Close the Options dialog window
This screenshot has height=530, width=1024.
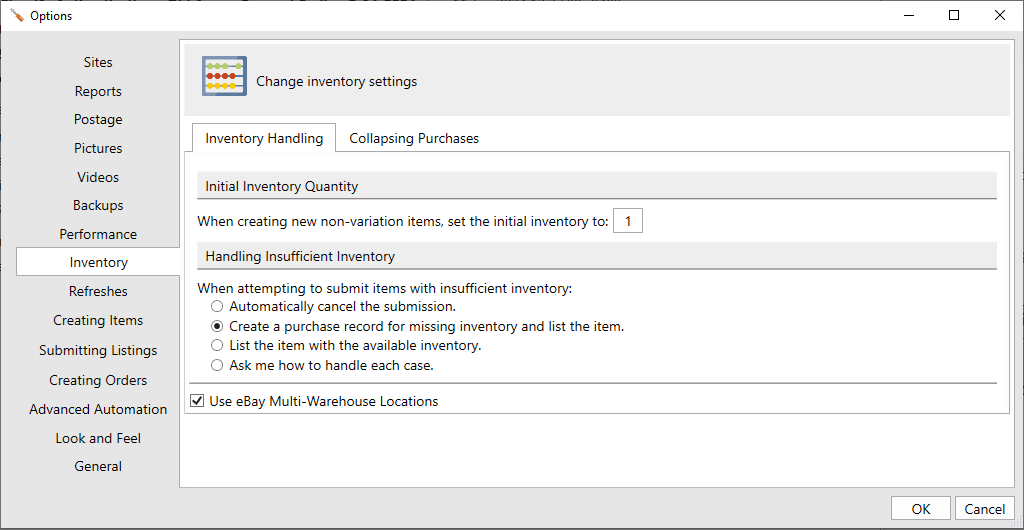(999, 15)
